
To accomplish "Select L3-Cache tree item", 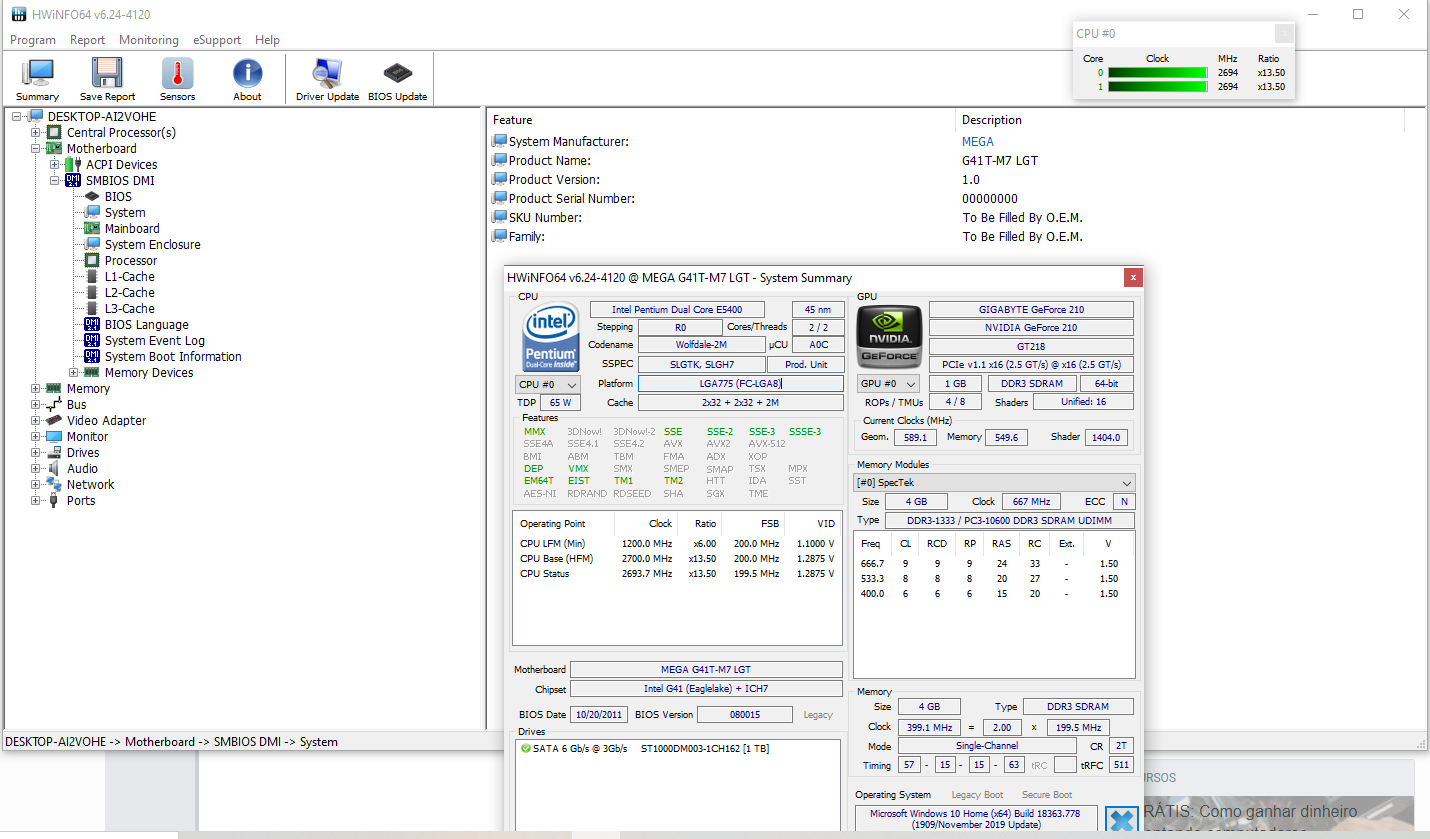I will click(130, 308).
